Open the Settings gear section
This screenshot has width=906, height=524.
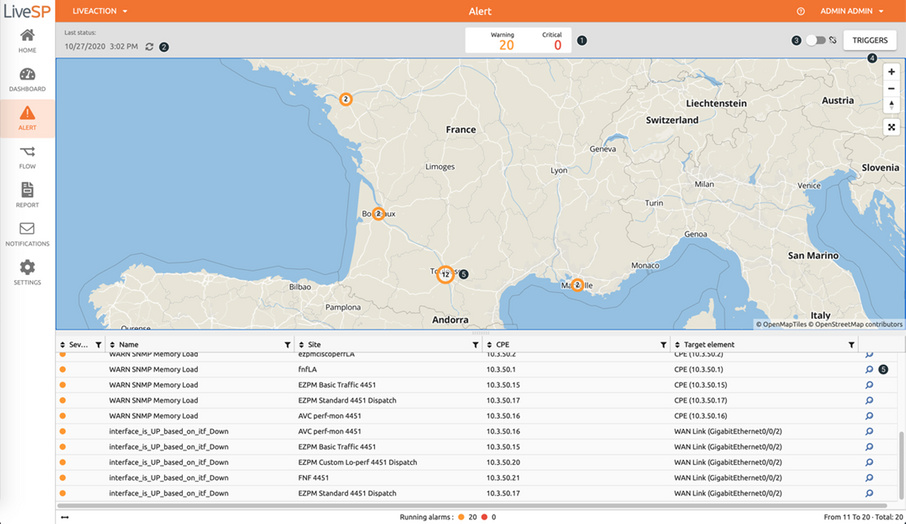point(27,273)
